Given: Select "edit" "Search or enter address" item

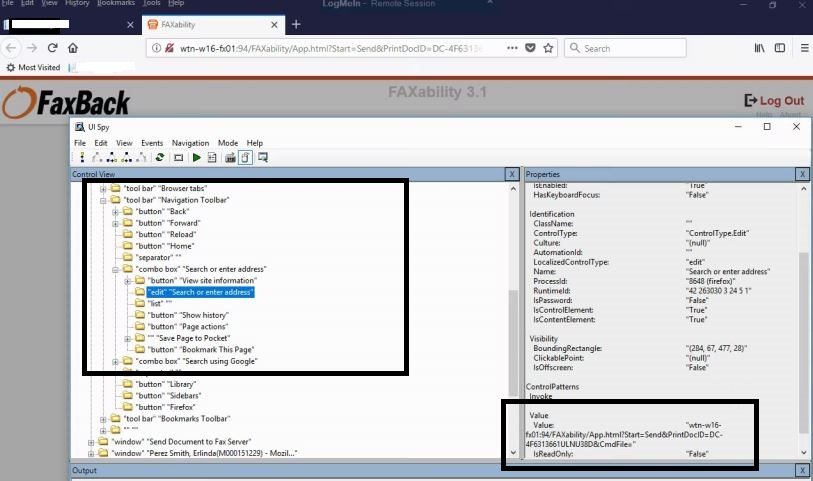Looking at the screenshot, I should pyautogui.click(x=201, y=292).
